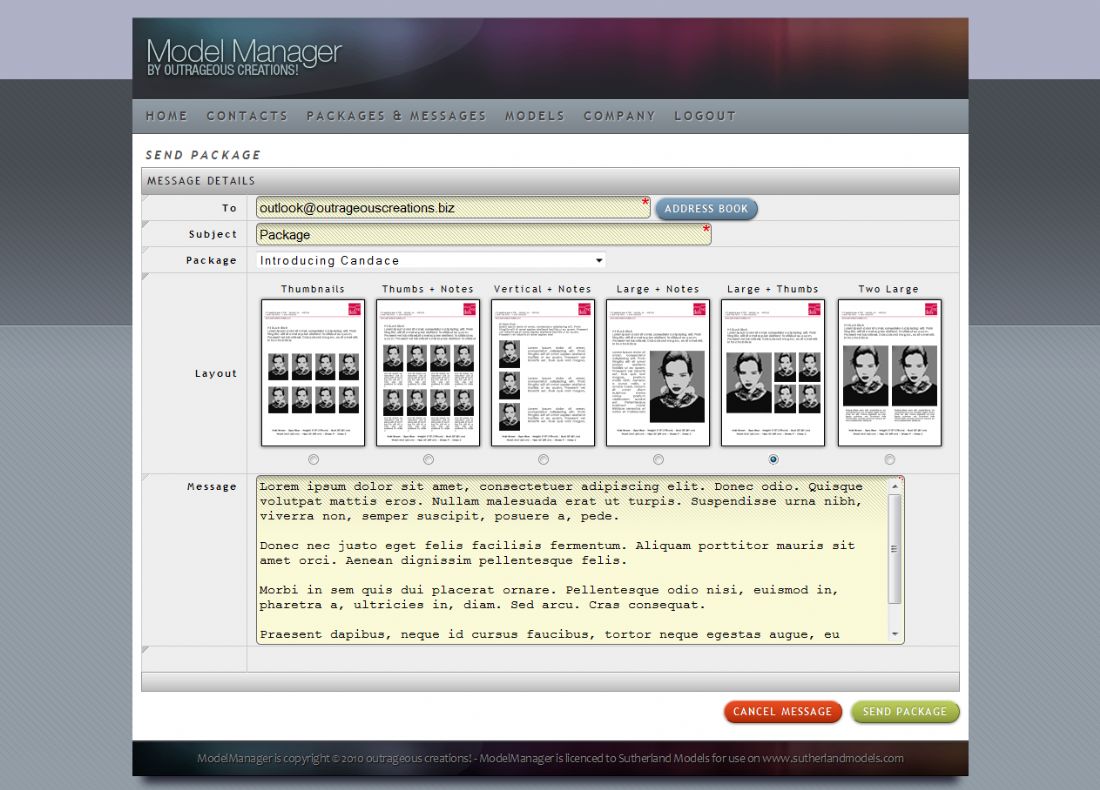Screen dimensions: 1100x790
Task: Select the Vertical + Notes radio button
Action: coord(543,460)
